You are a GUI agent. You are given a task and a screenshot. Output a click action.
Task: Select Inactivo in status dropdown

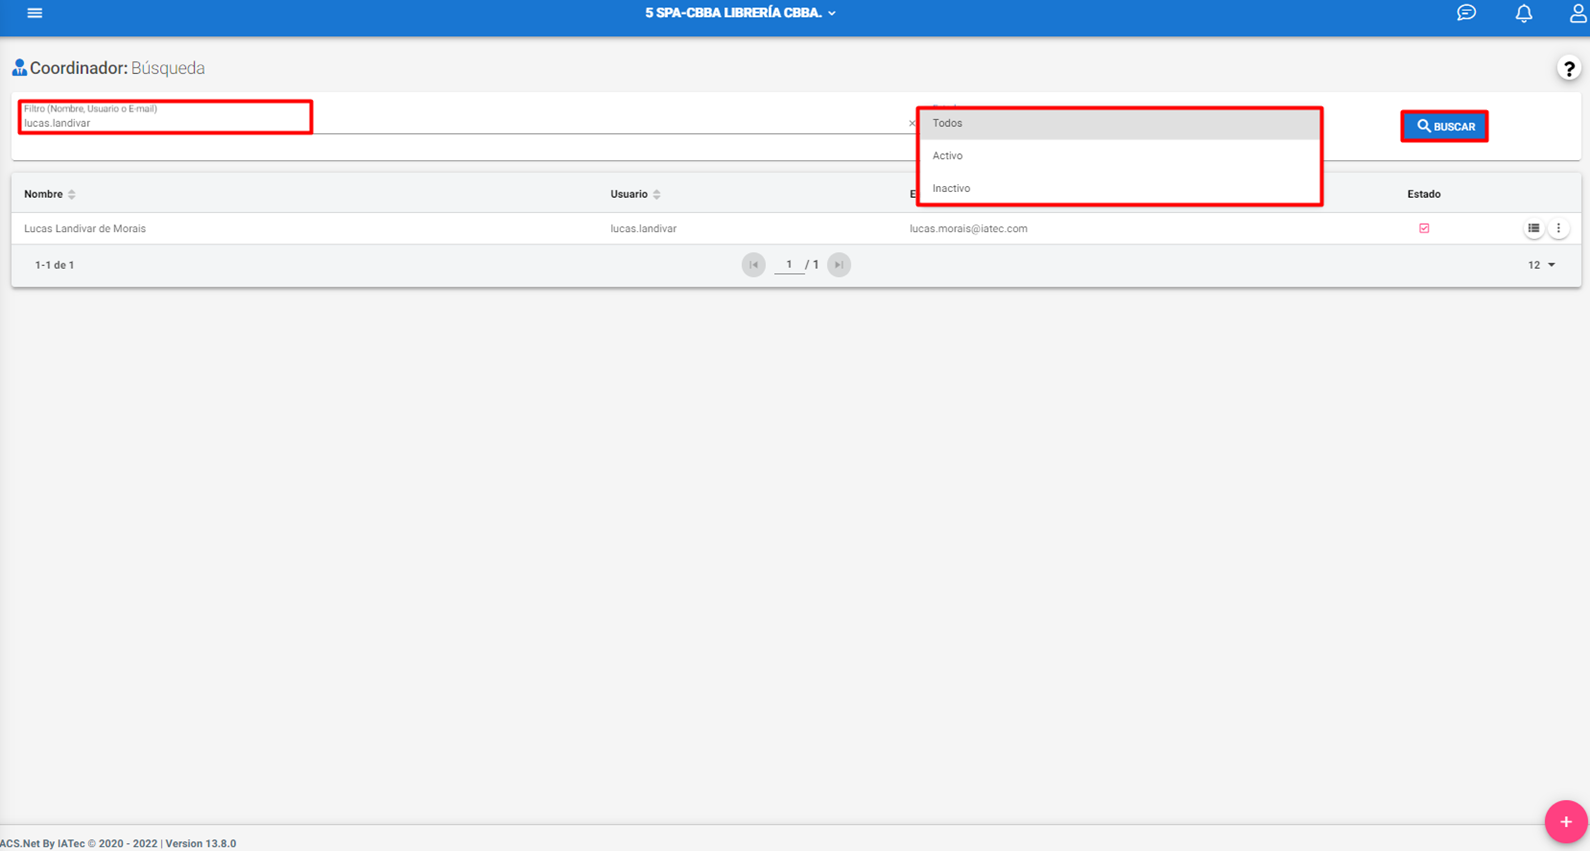coord(1120,188)
